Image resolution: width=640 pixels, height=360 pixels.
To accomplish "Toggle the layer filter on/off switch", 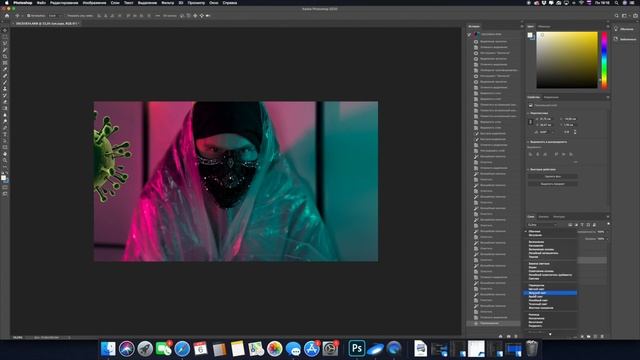I will 608,224.
